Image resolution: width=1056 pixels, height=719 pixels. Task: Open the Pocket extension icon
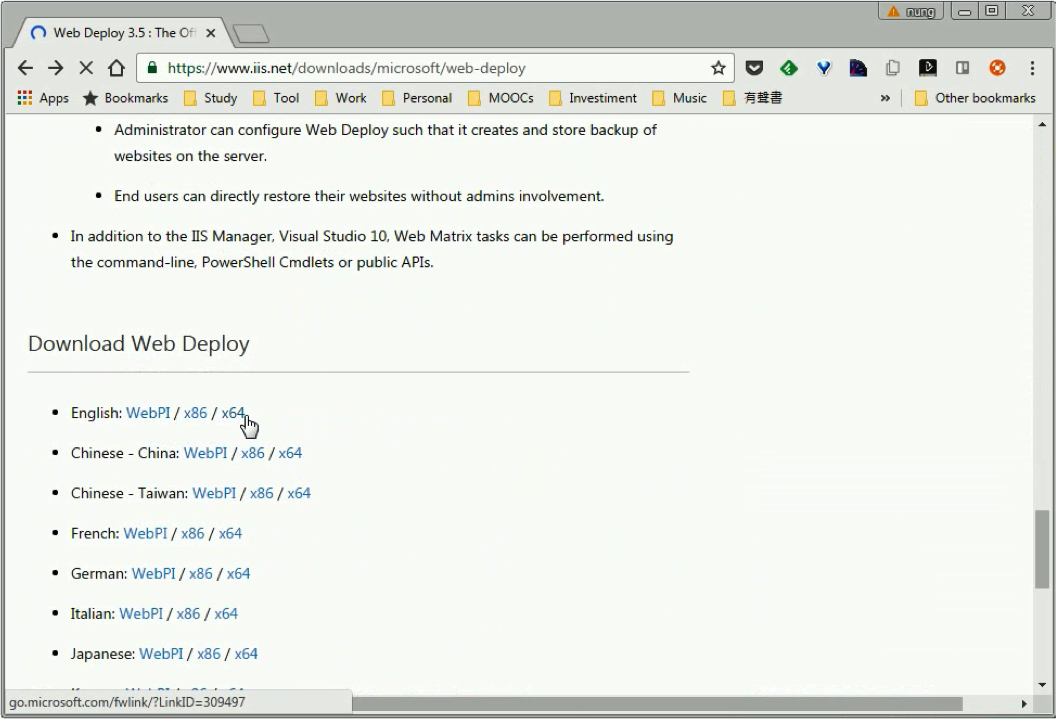(754, 68)
